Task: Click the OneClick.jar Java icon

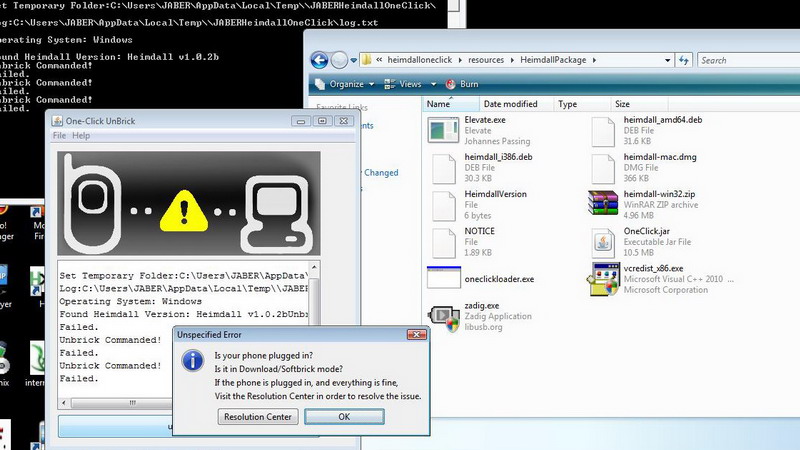Action: 603,243
